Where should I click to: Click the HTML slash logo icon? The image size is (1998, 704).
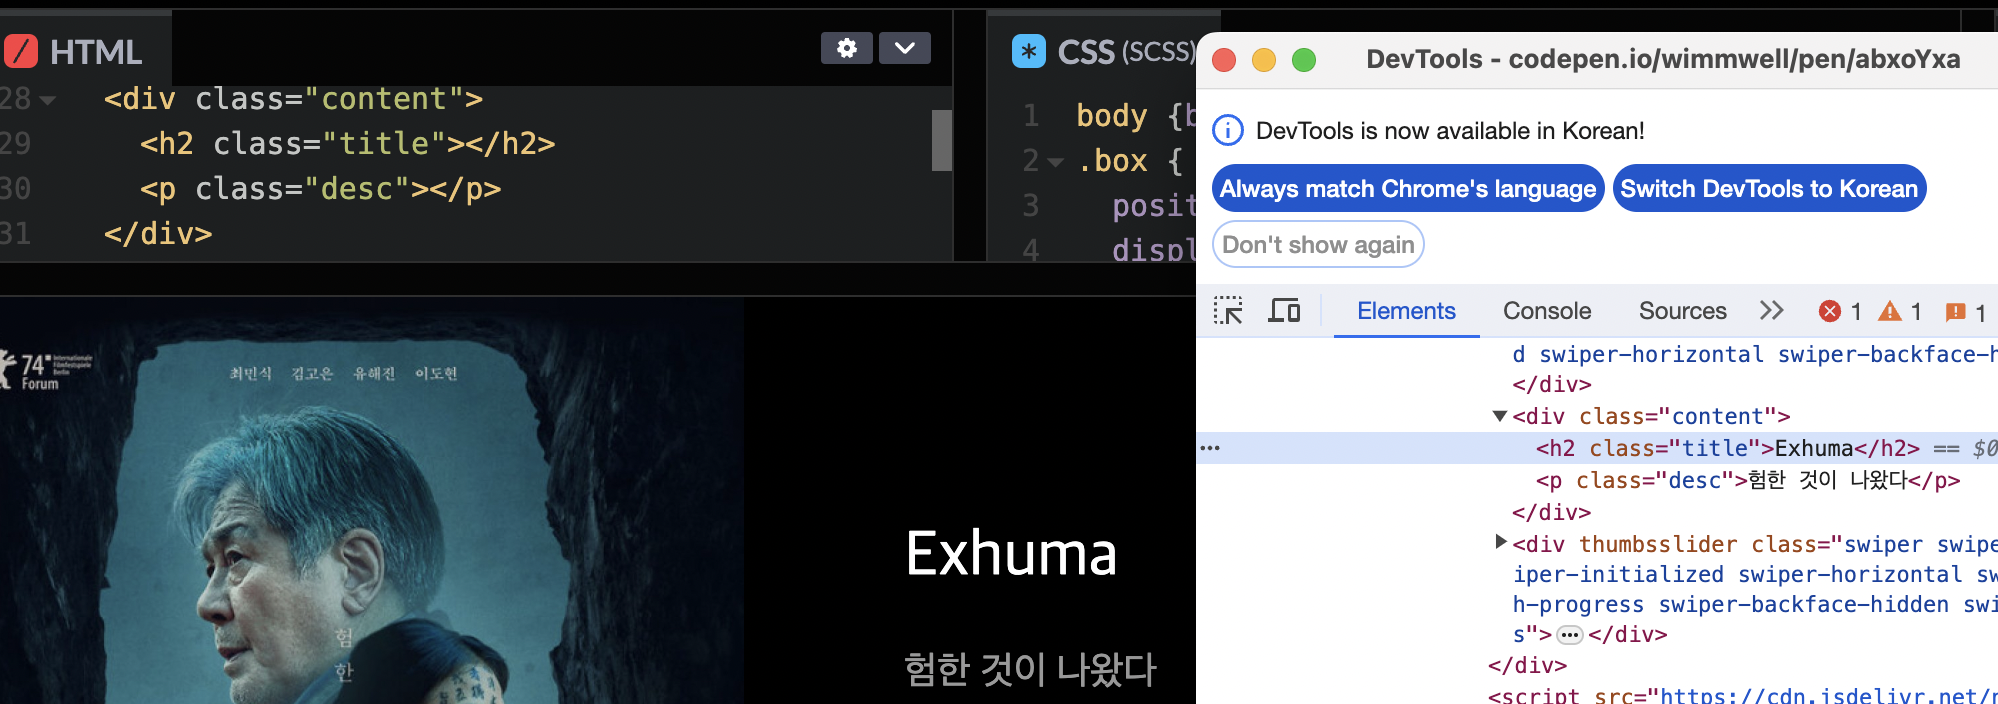click(20, 51)
